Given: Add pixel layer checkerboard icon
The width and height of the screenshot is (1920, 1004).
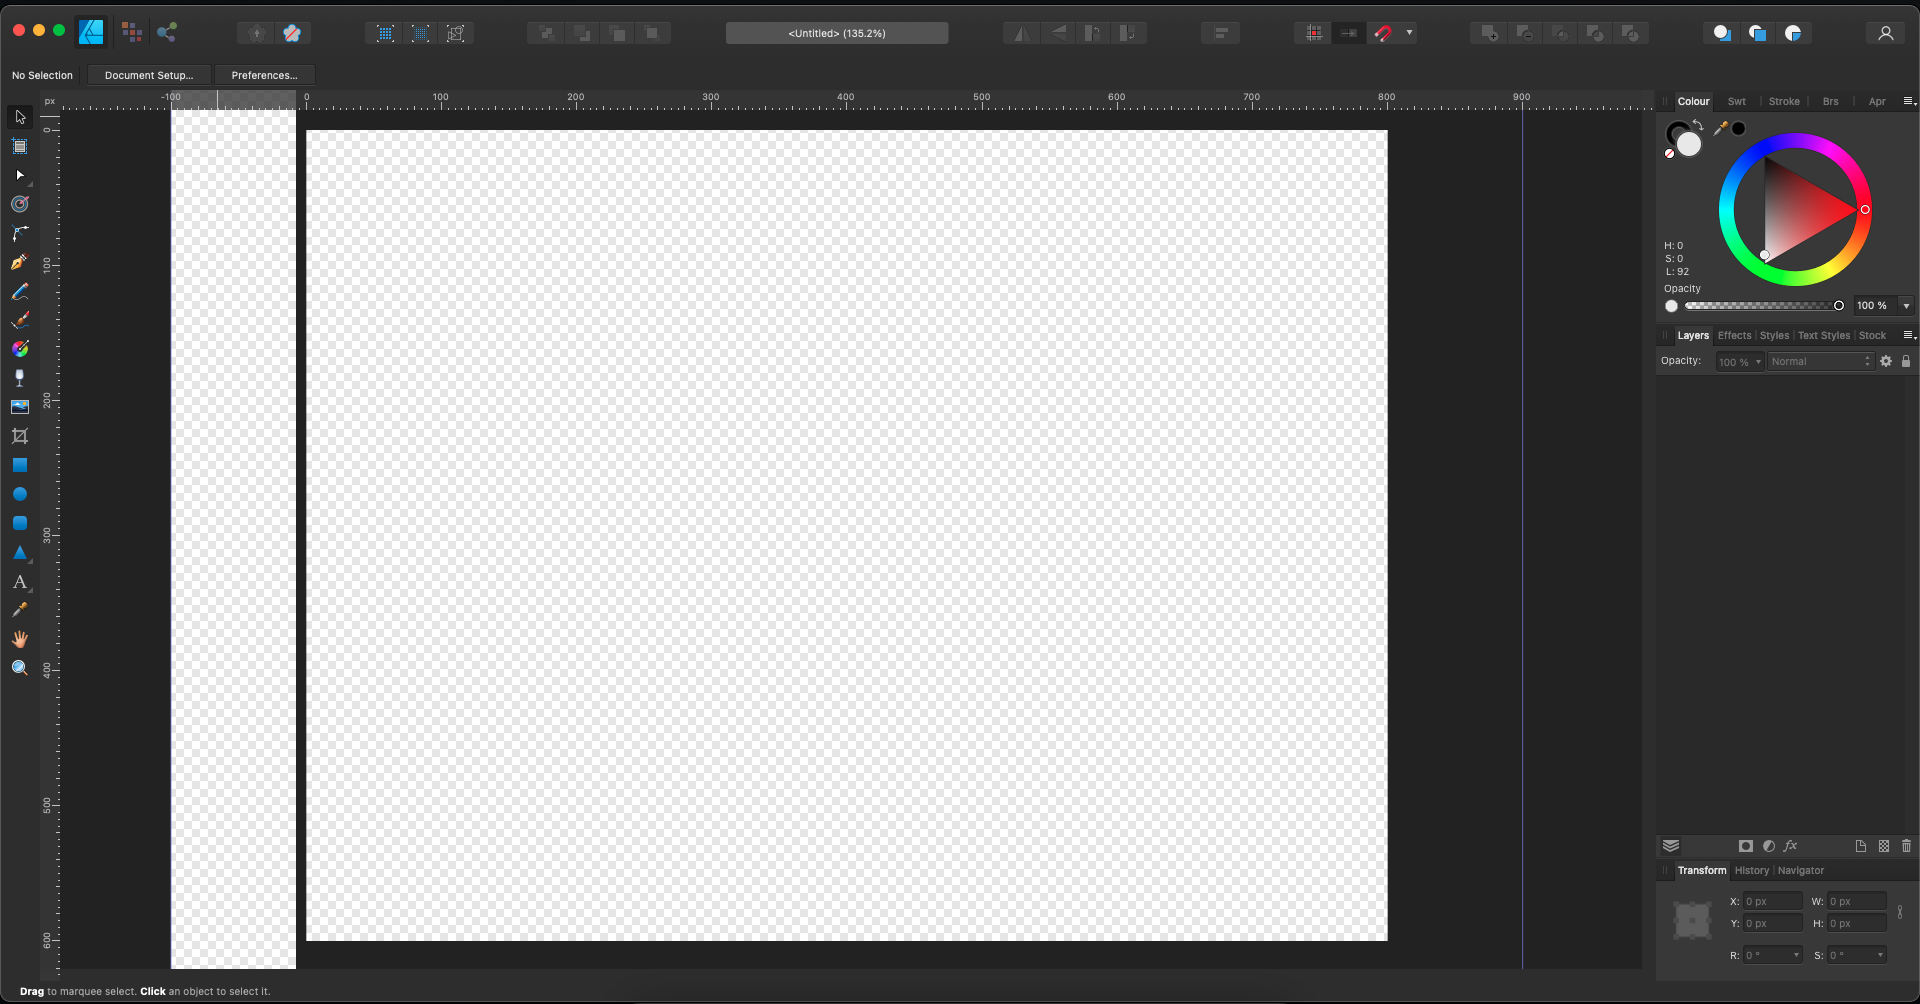Looking at the screenshot, I should (x=1884, y=846).
